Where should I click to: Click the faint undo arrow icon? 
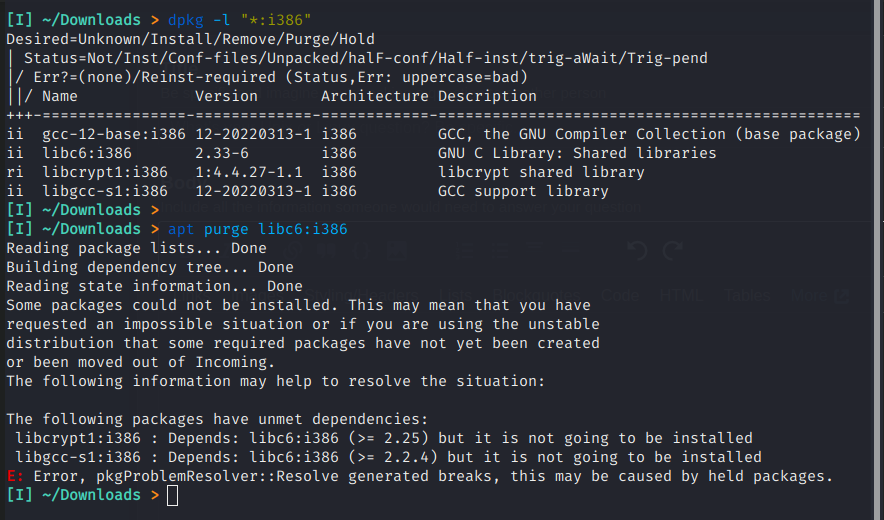click(x=637, y=250)
